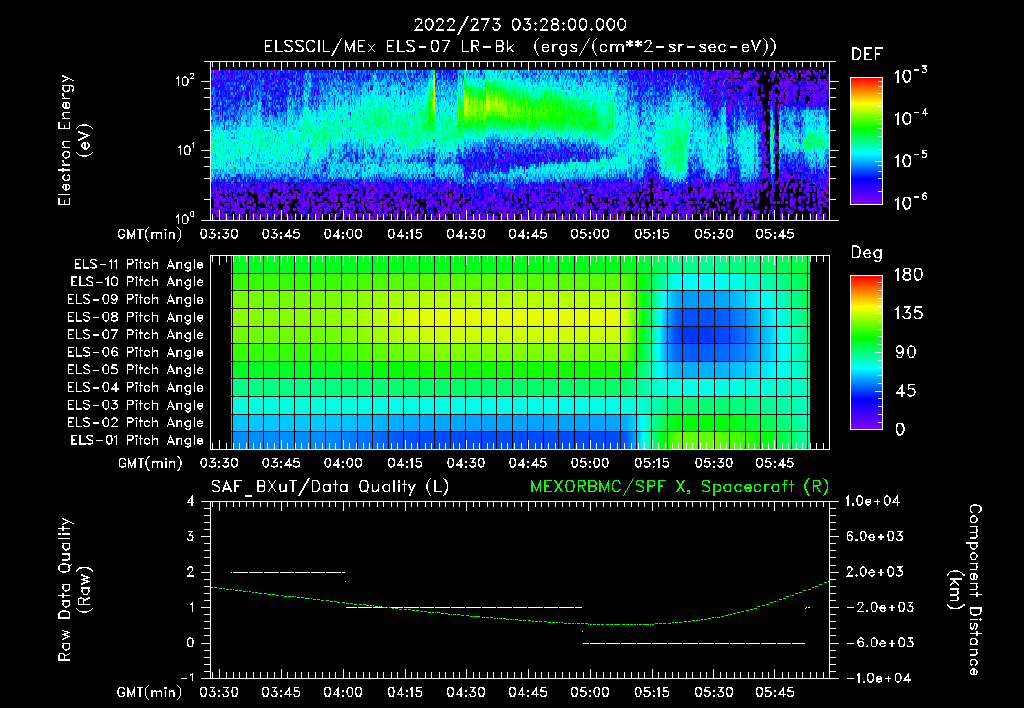Select the Component Distance (km) axis label
Image resolution: width=1024 pixels, height=708 pixels.
[x=965, y=590]
